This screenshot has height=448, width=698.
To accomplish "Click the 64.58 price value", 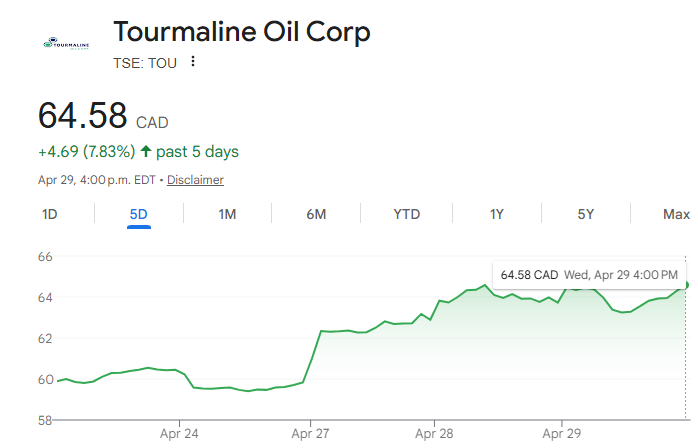I will [83, 115].
